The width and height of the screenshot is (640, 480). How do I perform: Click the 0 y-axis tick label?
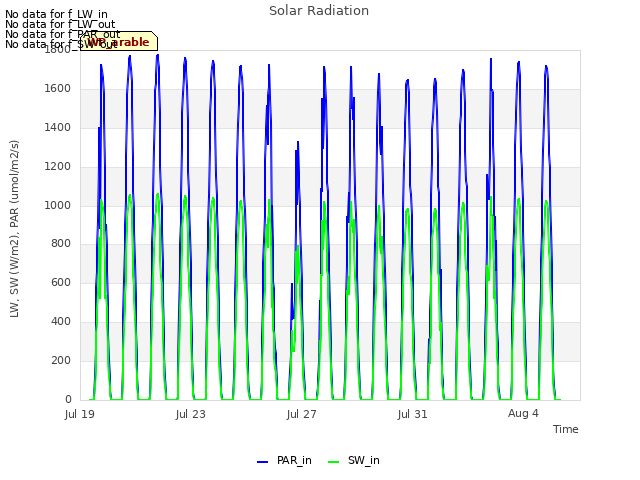pyautogui.click(x=68, y=399)
